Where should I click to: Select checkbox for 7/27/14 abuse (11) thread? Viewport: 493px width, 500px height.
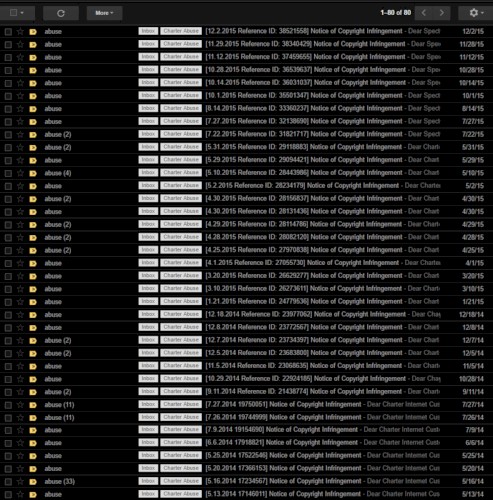(8, 405)
